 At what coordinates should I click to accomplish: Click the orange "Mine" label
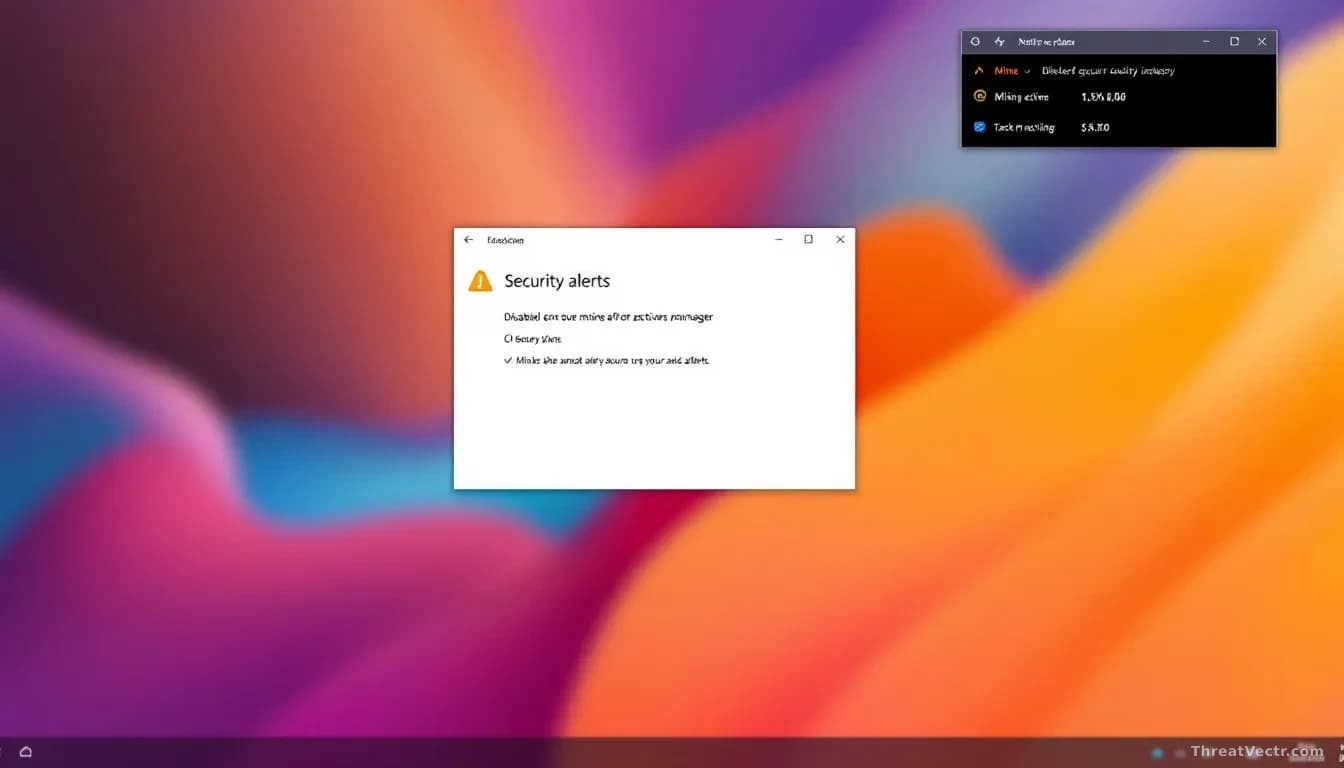click(1006, 71)
